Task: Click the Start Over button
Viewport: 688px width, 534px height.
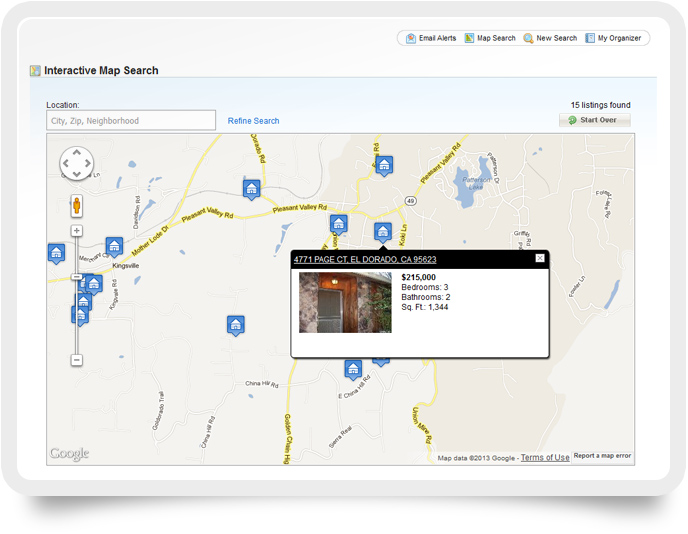Action: point(595,120)
